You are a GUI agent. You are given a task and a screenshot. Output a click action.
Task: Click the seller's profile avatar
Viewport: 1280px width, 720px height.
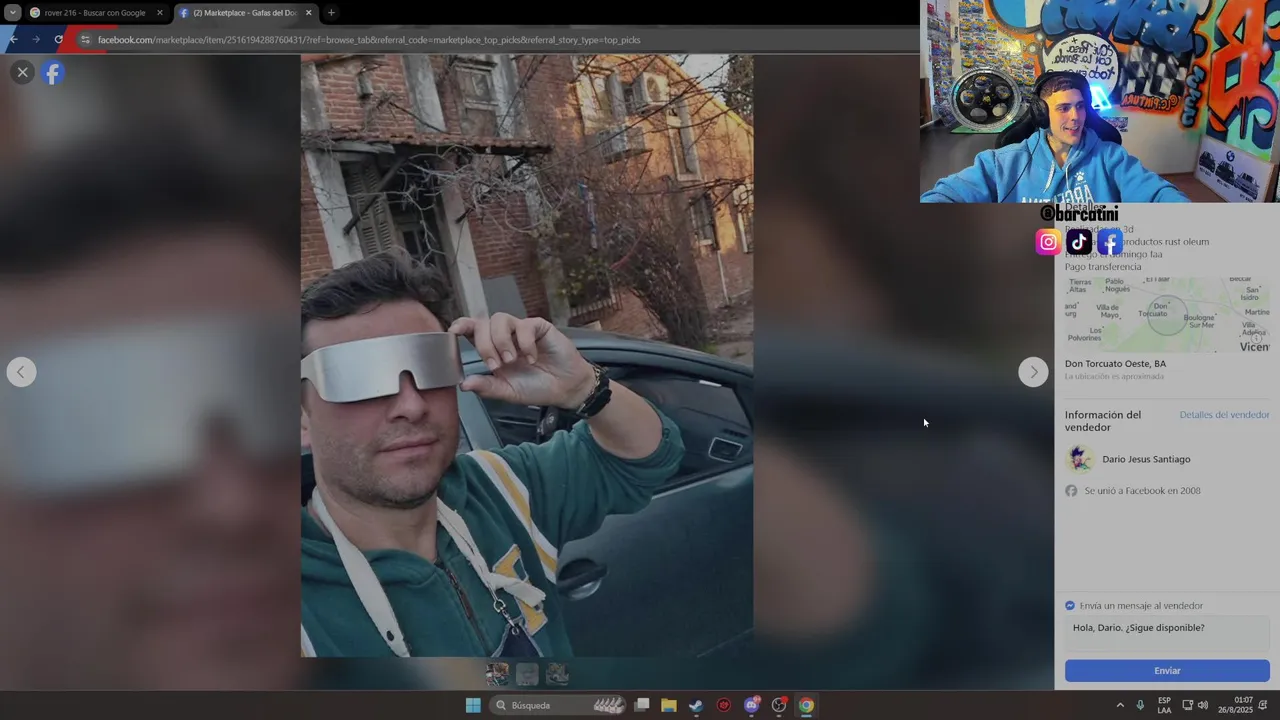click(x=1079, y=459)
